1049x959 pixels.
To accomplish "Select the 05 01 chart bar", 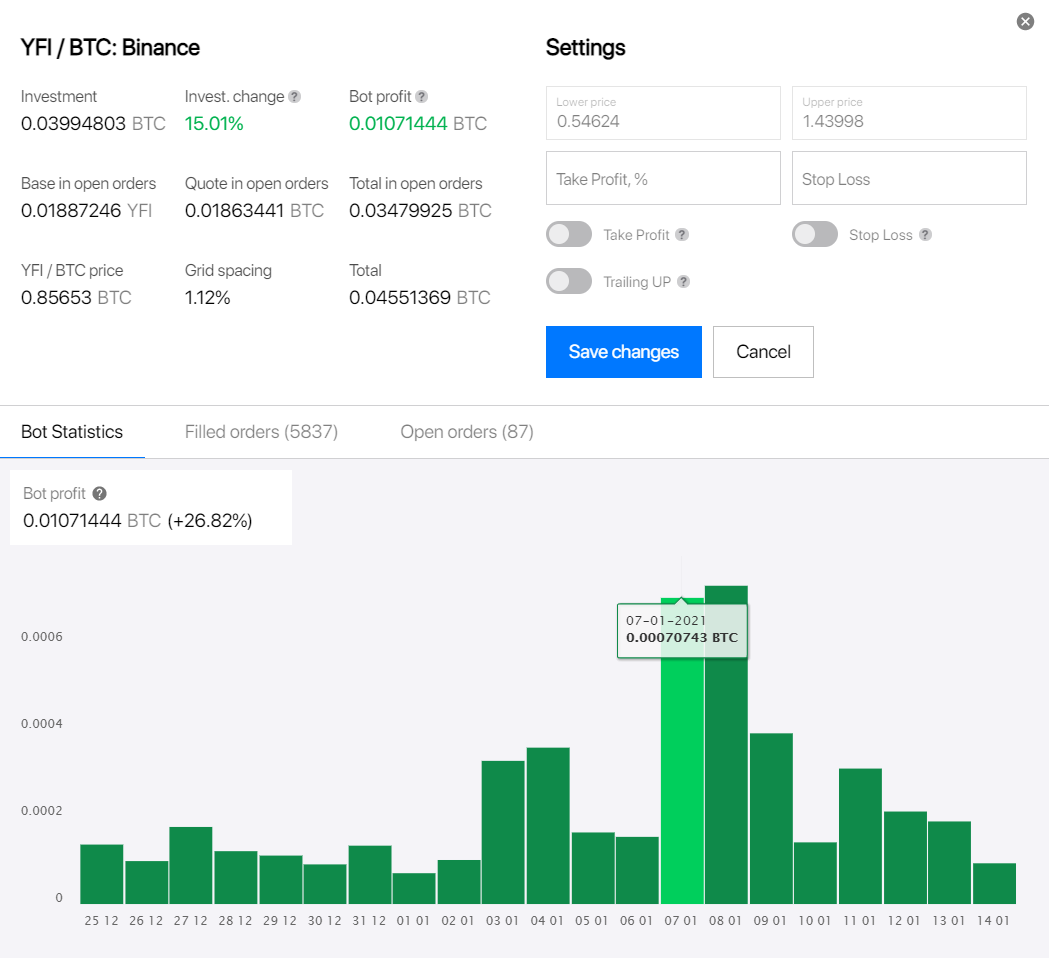I will tap(593, 868).
